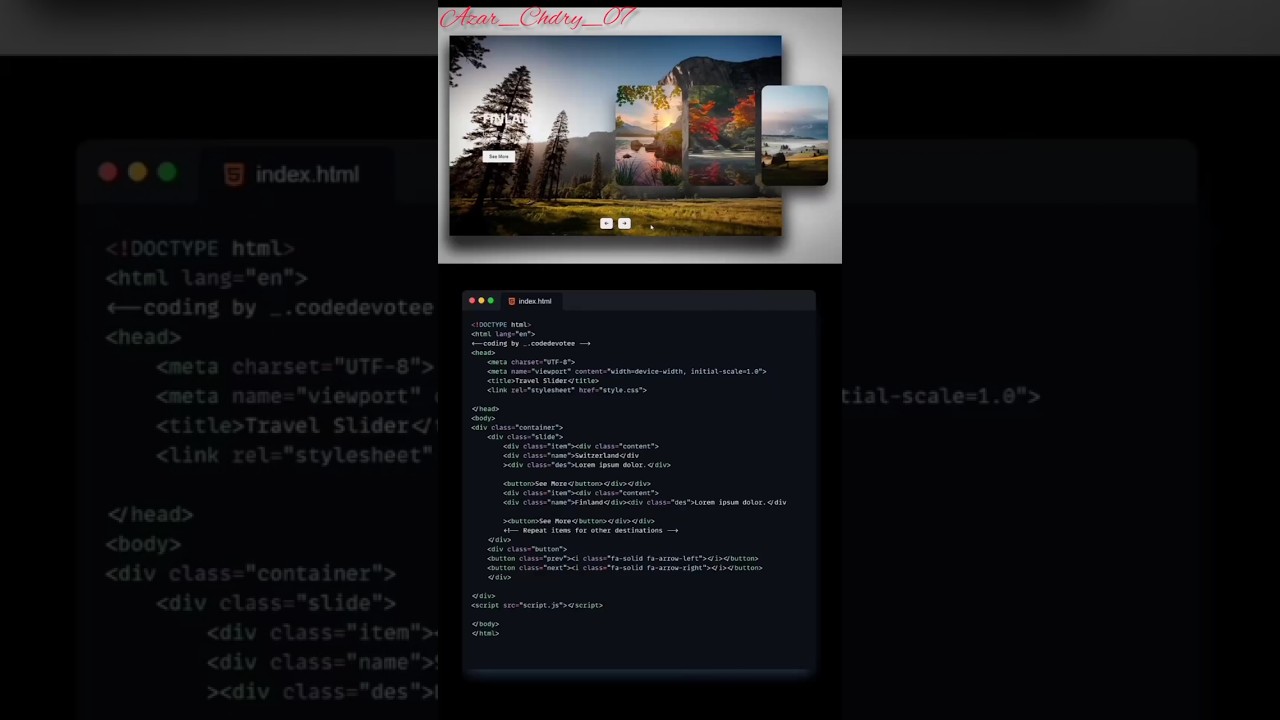Click the Switzerland name div line

(571, 455)
